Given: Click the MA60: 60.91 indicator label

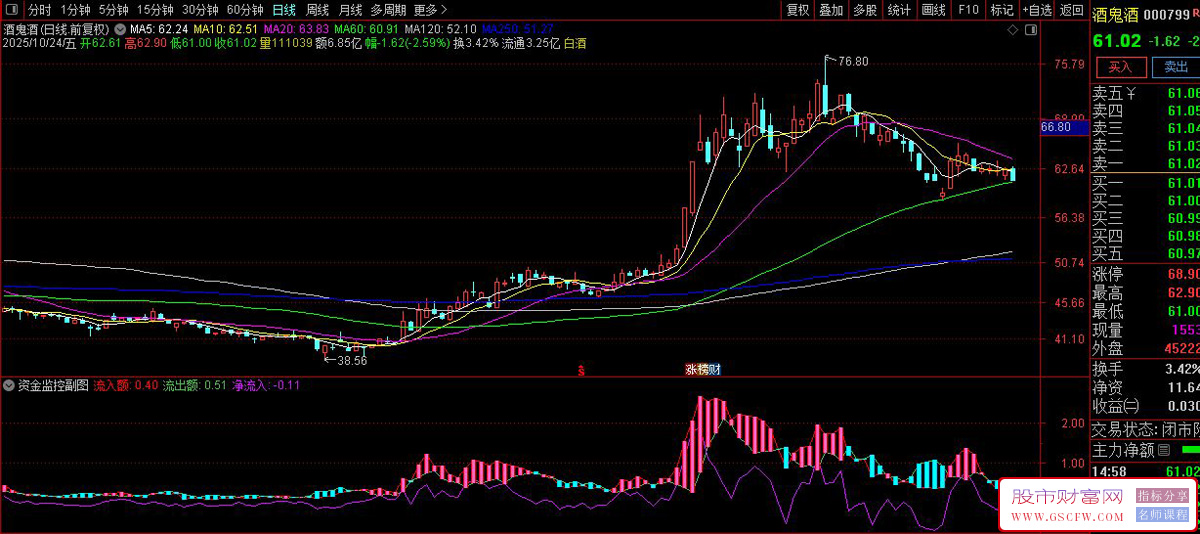Looking at the screenshot, I should (x=366, y=30).
